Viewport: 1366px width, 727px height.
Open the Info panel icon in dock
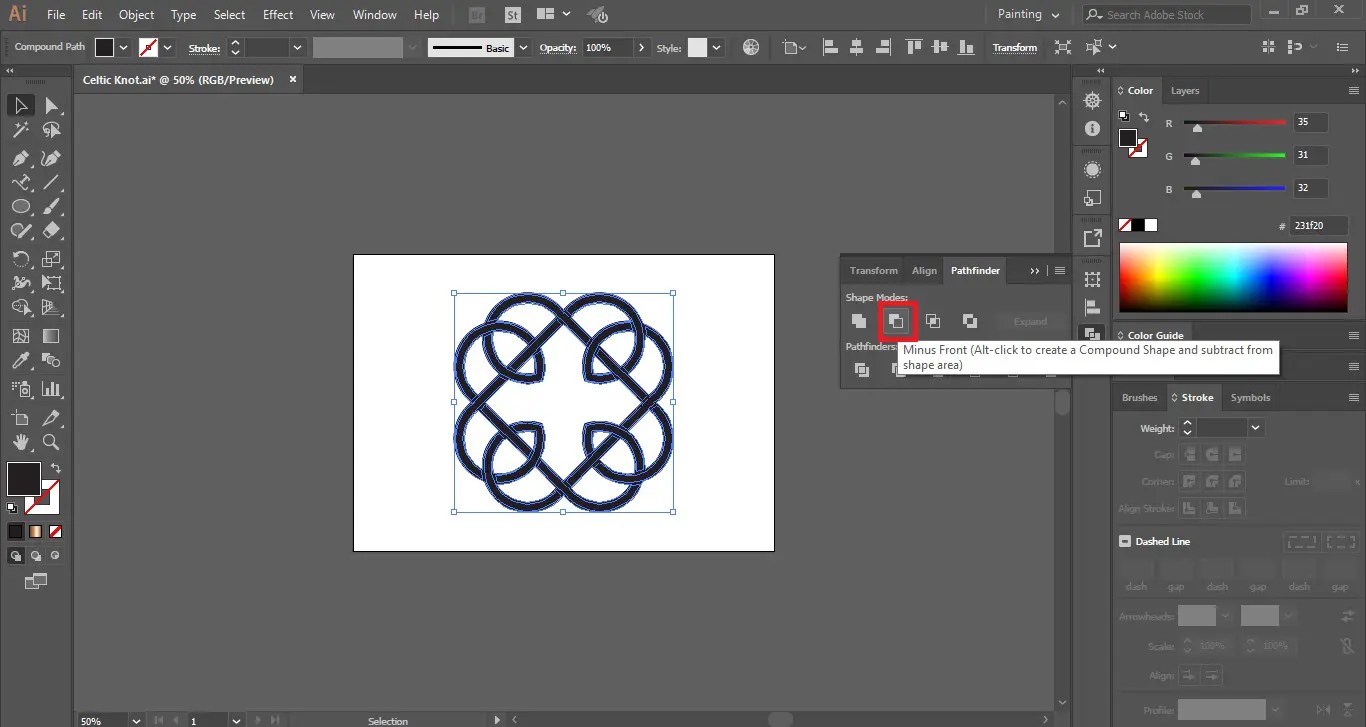coord(1092,129)
